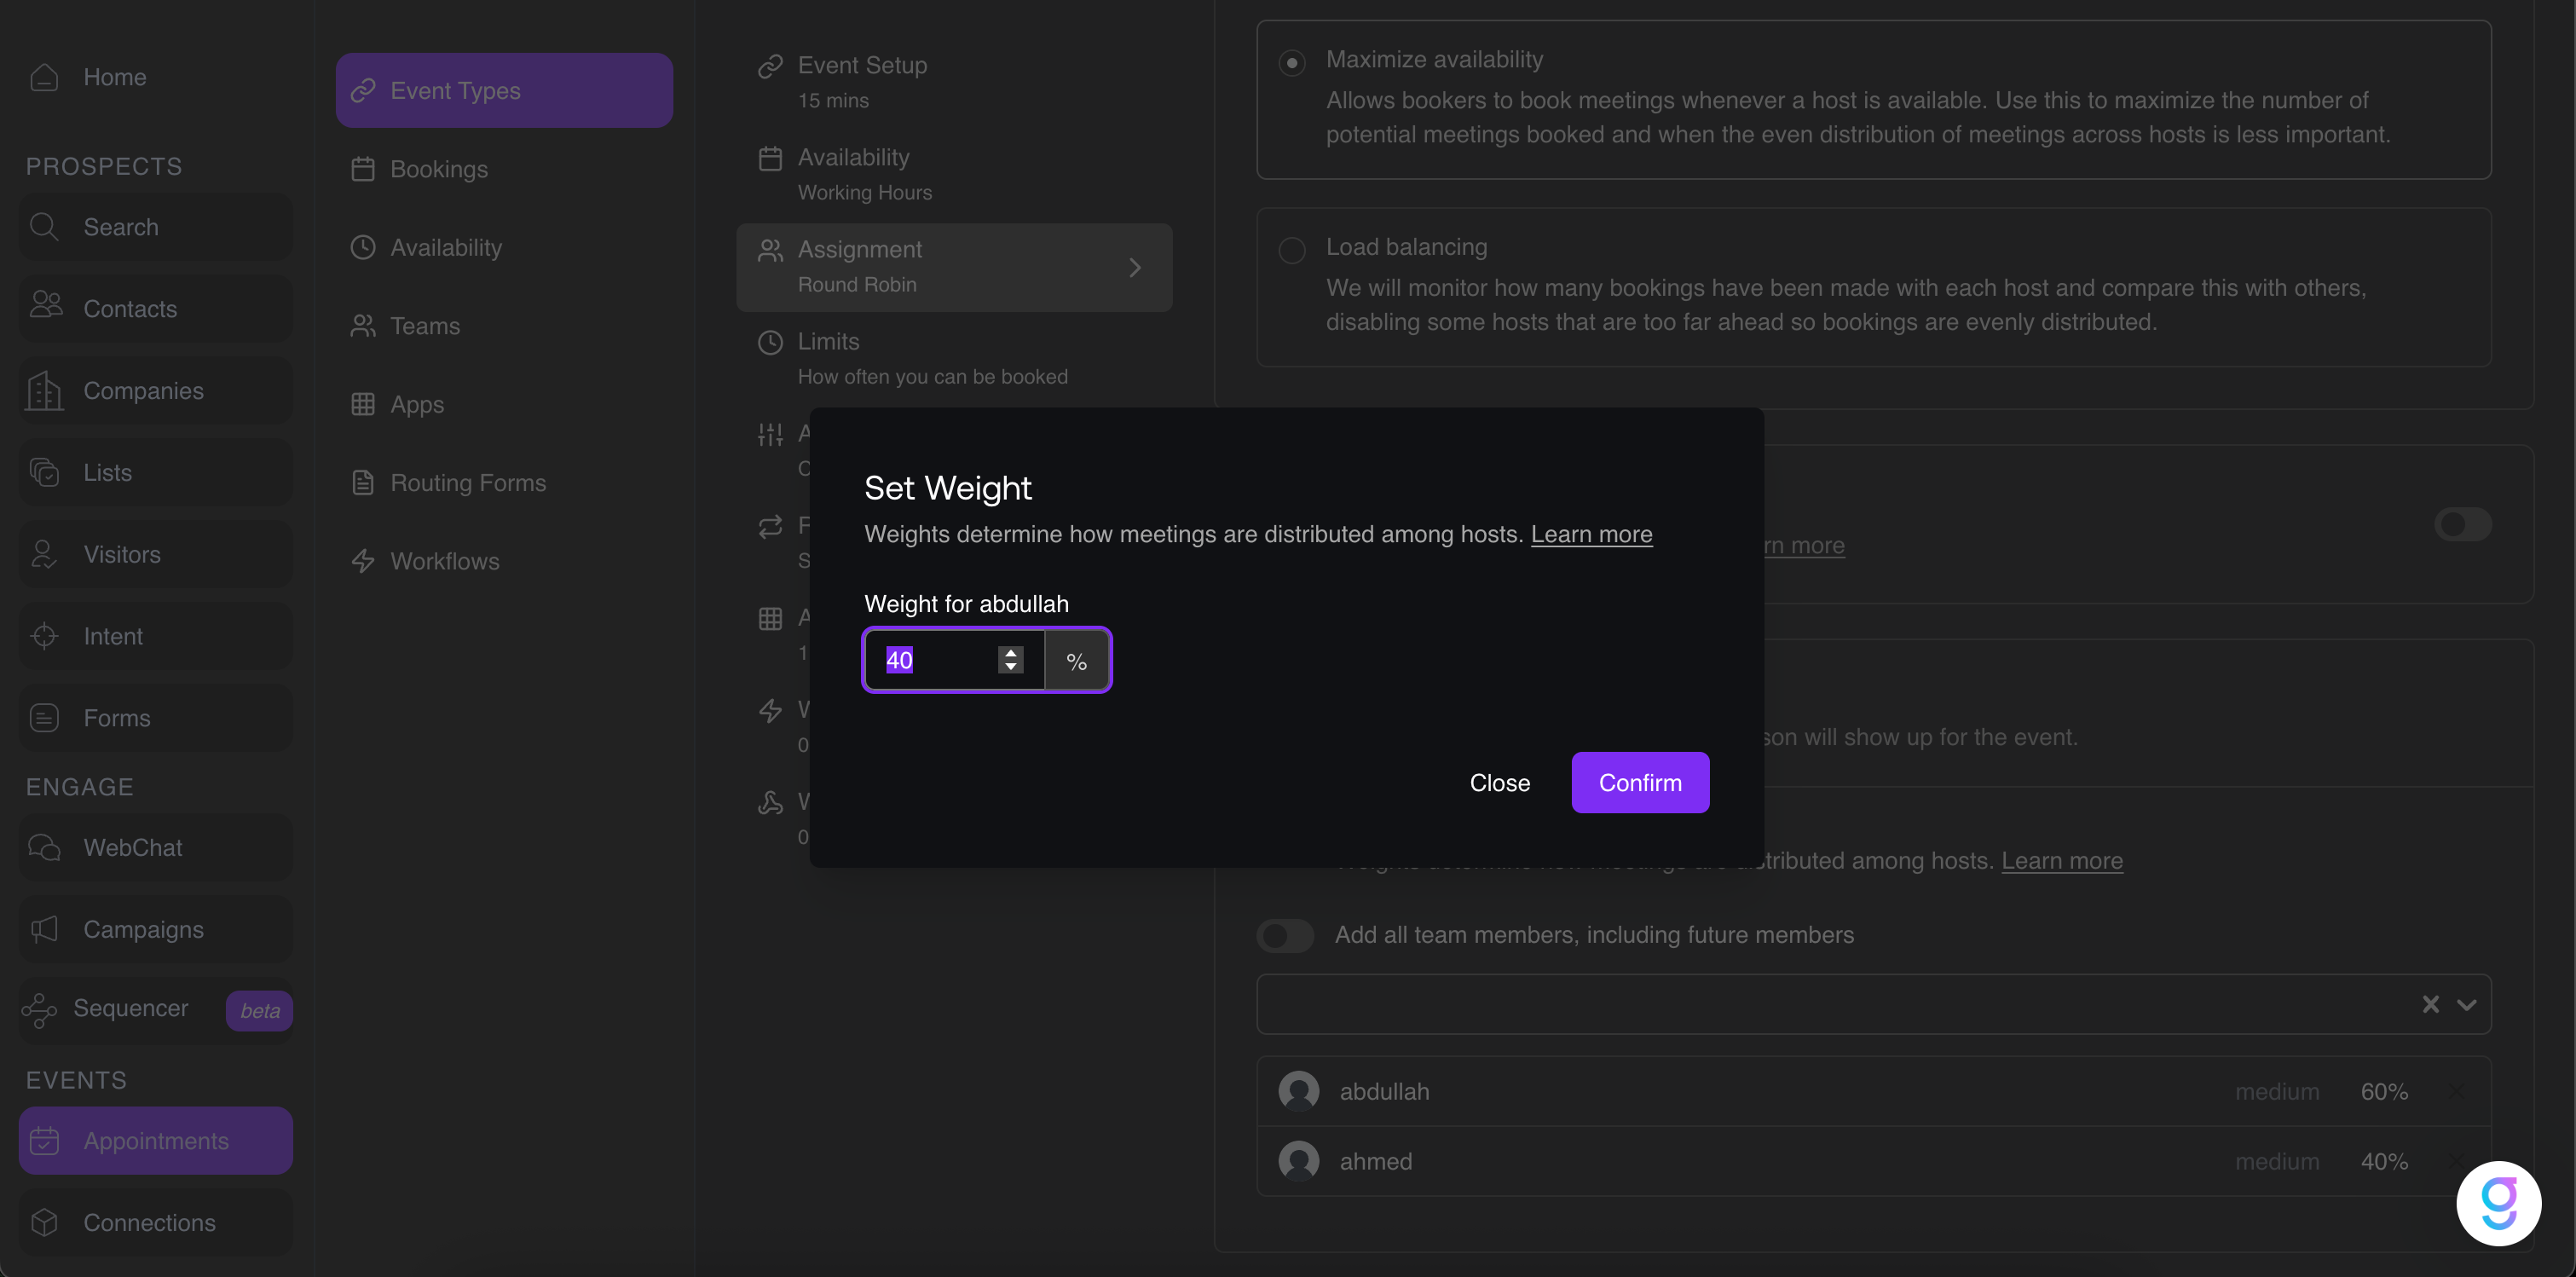Viewport: 2576px width, 1277px height.
Task: Open Learn more link in Set Weight dialog
Action: (x=1591, y=534)
